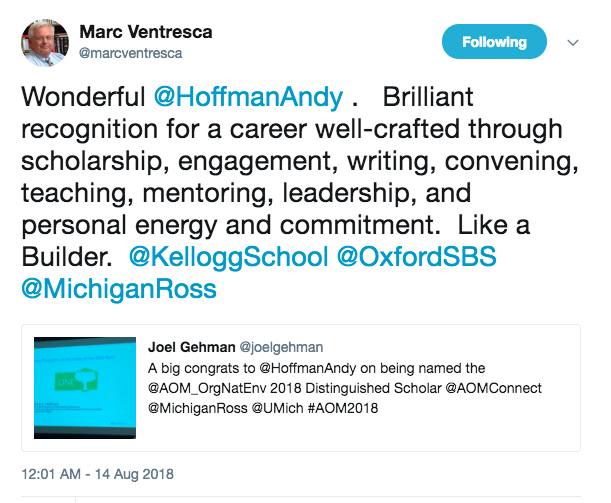Open the tweet options chevron menu
This screenshot has height=503, width=611.
pos(573,42)
